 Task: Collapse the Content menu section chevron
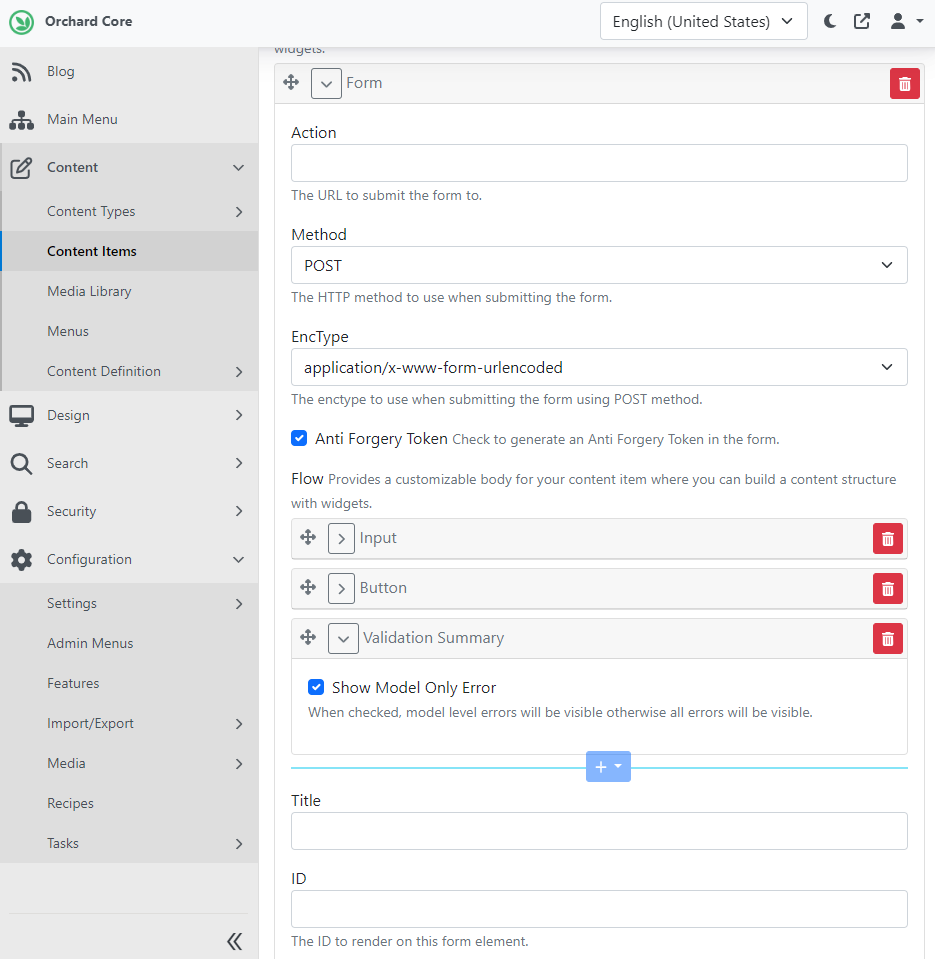click(238, 168)
